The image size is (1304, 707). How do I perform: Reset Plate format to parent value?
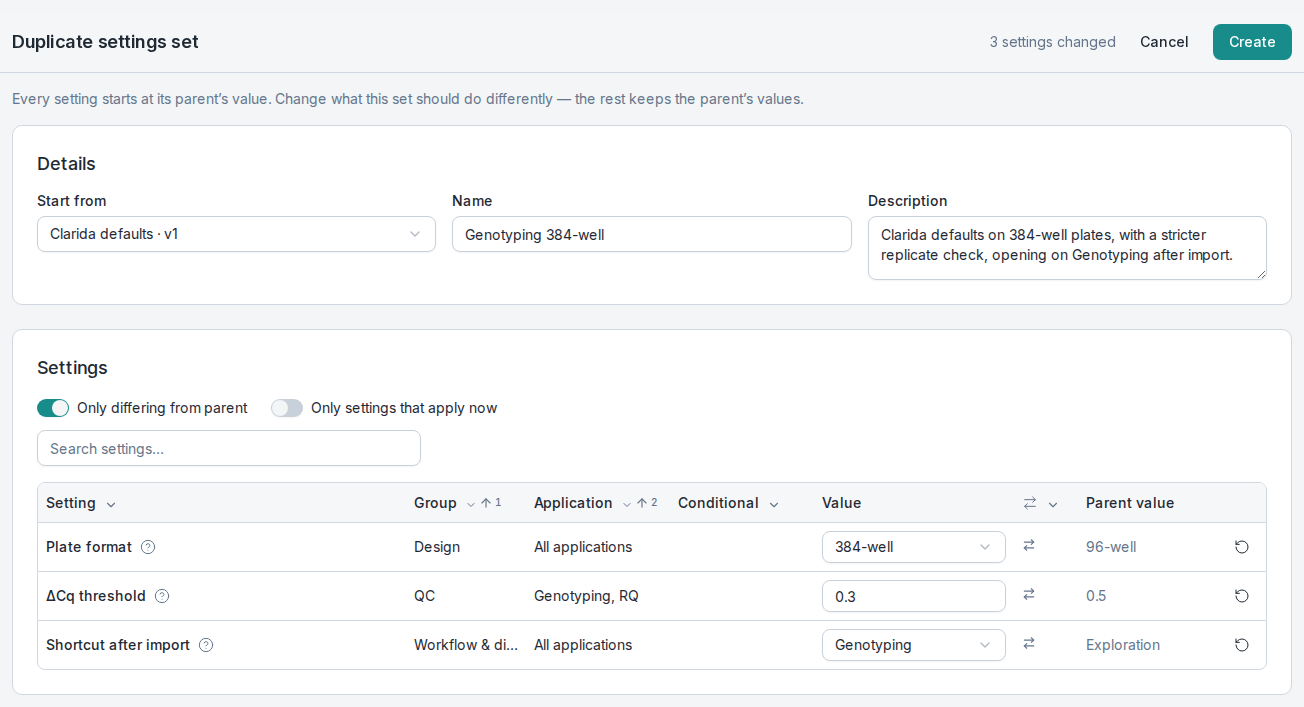point(1241,547)
